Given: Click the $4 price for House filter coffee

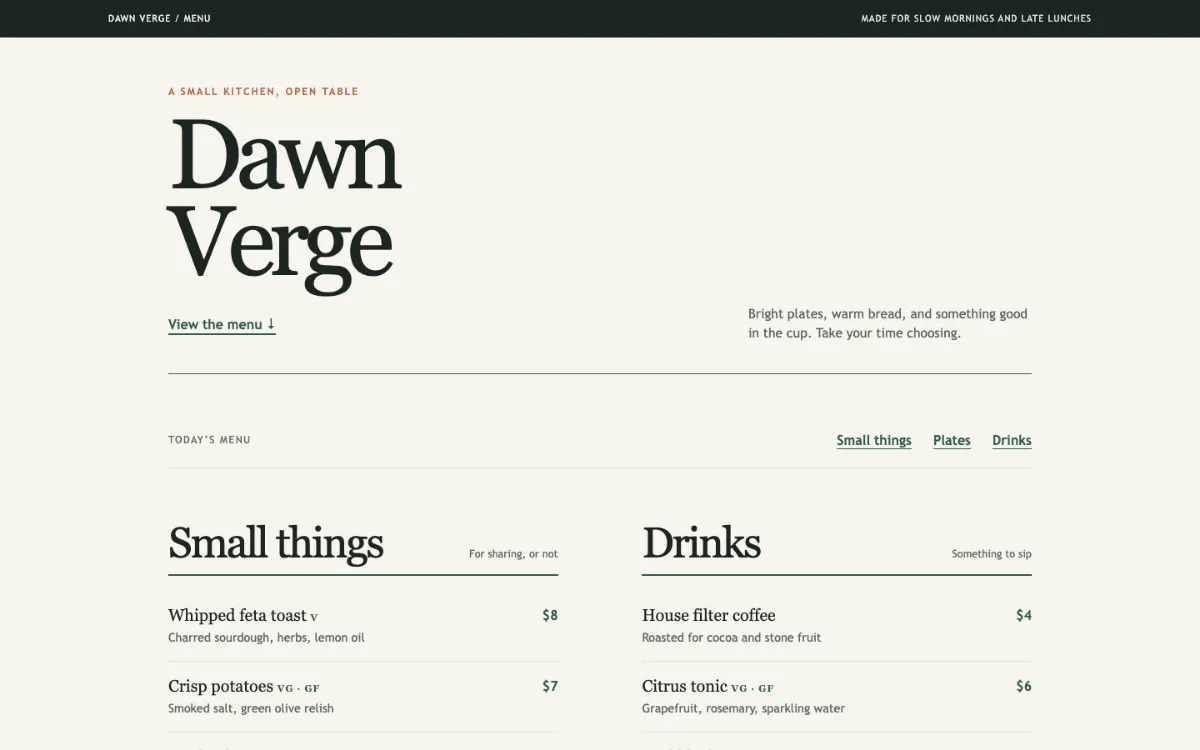Looking at the screenshot, I should [1024, 615].
